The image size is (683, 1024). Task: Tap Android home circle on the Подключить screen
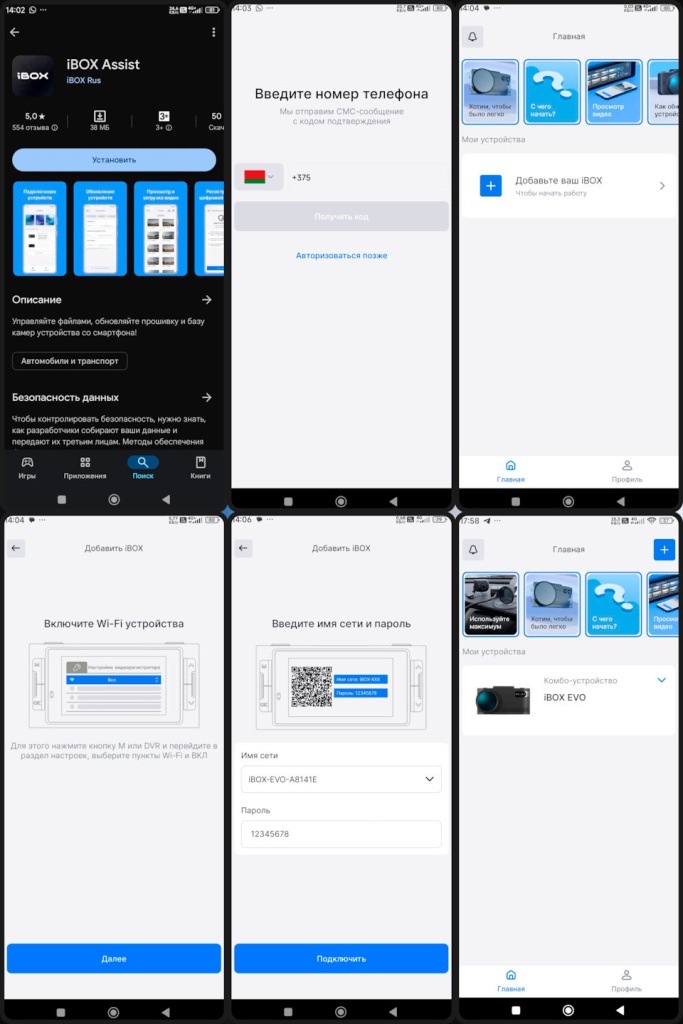point(340,1012)
